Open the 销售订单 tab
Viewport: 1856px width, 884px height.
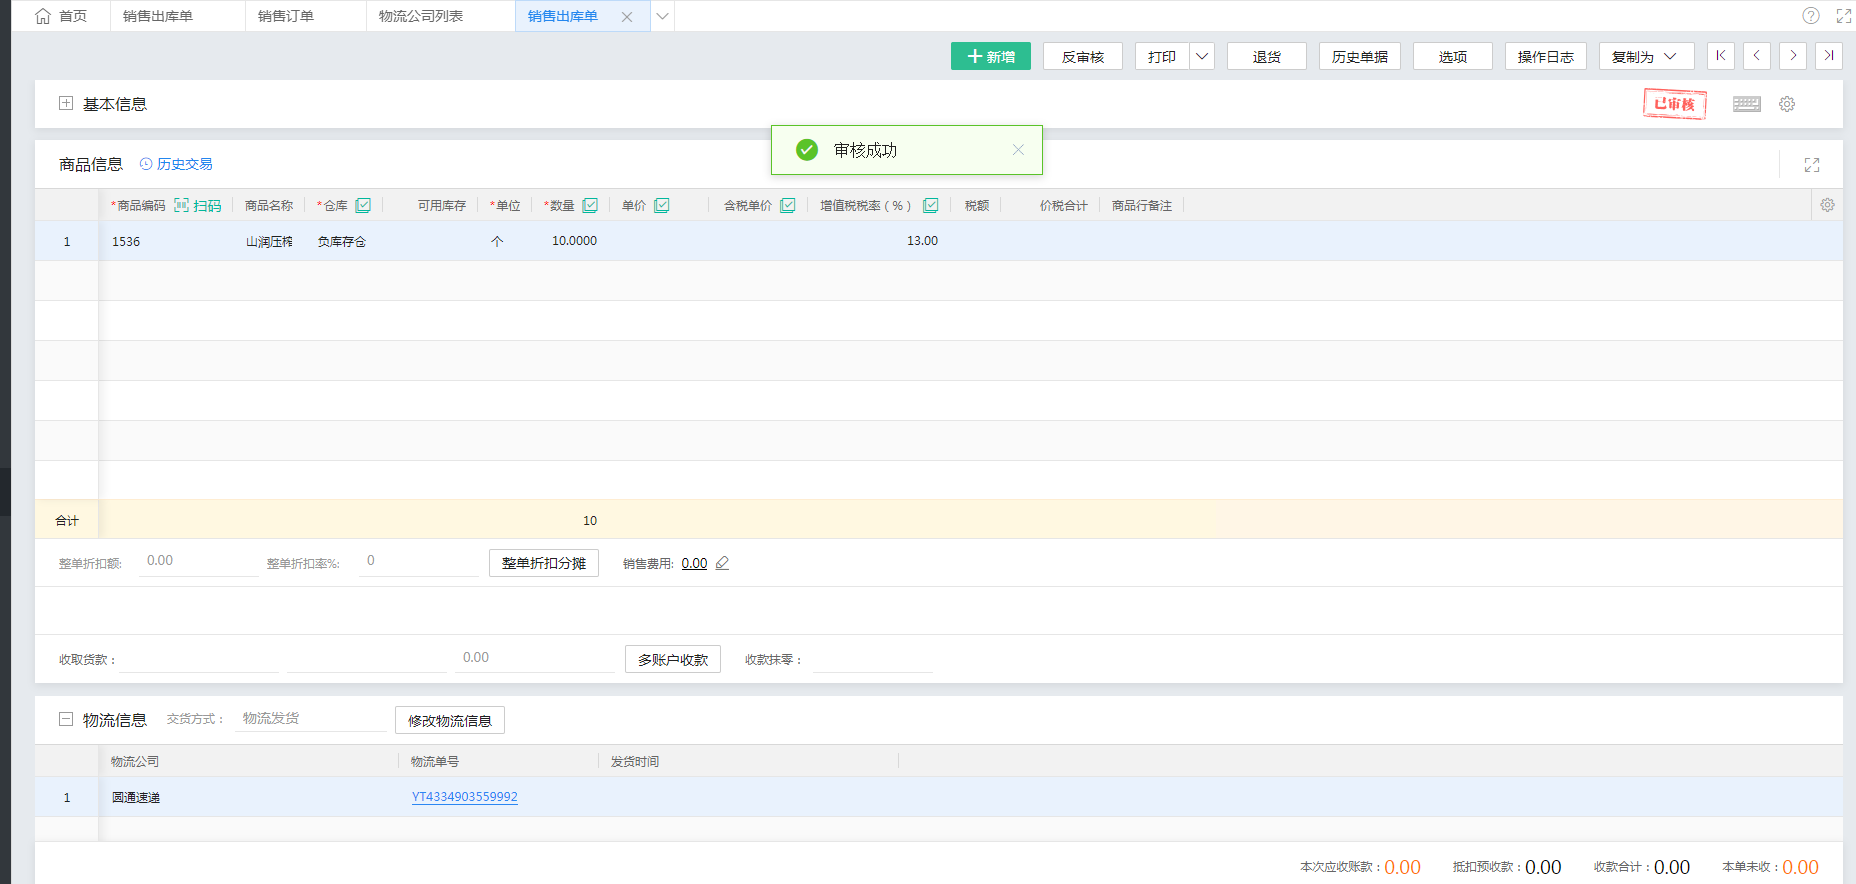[x=286, y=16]
